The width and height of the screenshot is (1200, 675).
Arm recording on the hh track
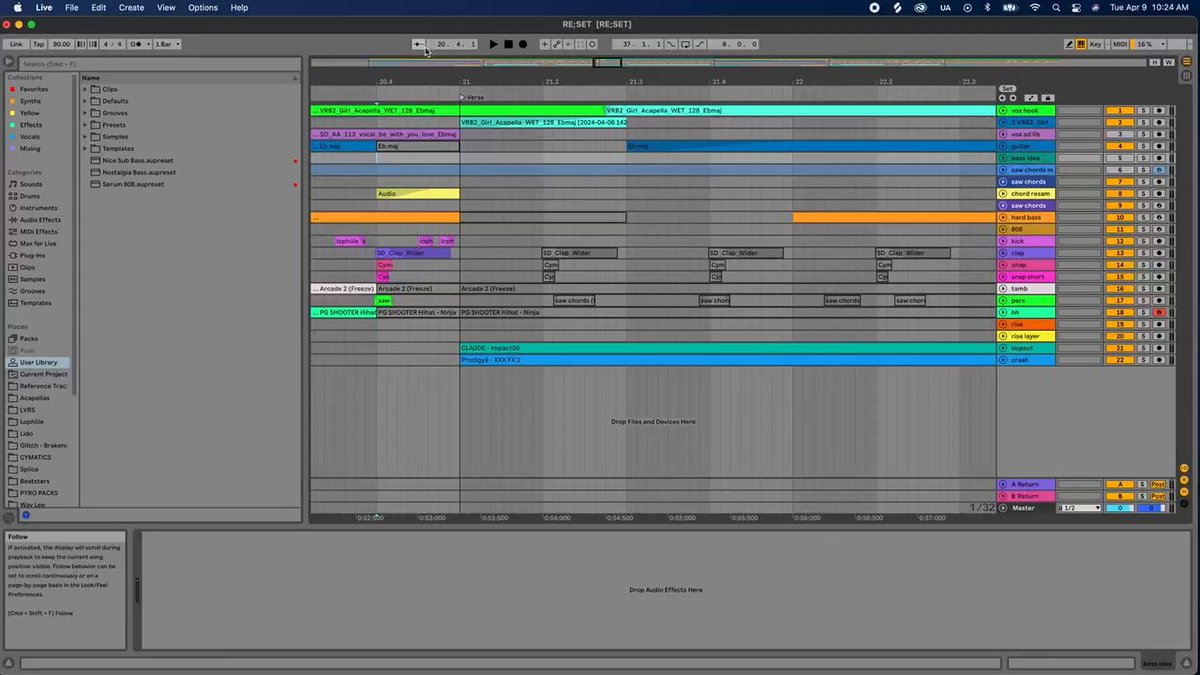click(1159, 313)
